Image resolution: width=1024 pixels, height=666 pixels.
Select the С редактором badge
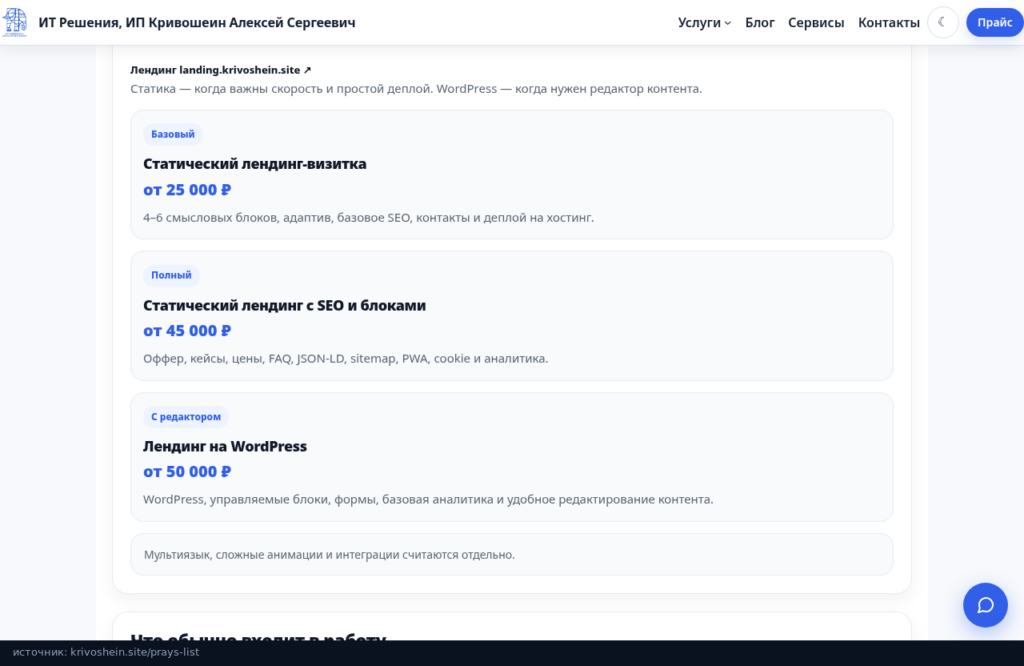tap(186, 417)
